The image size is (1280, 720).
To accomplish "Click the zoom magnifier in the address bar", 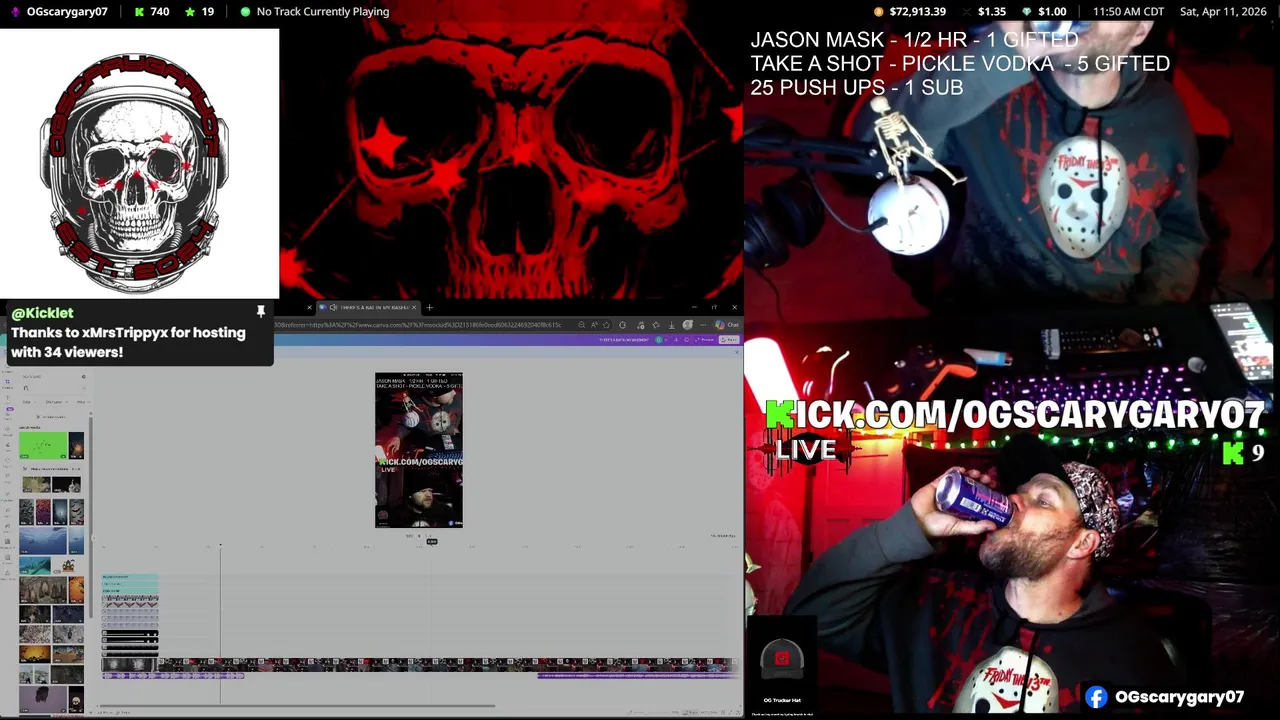I will click(581, 325).
